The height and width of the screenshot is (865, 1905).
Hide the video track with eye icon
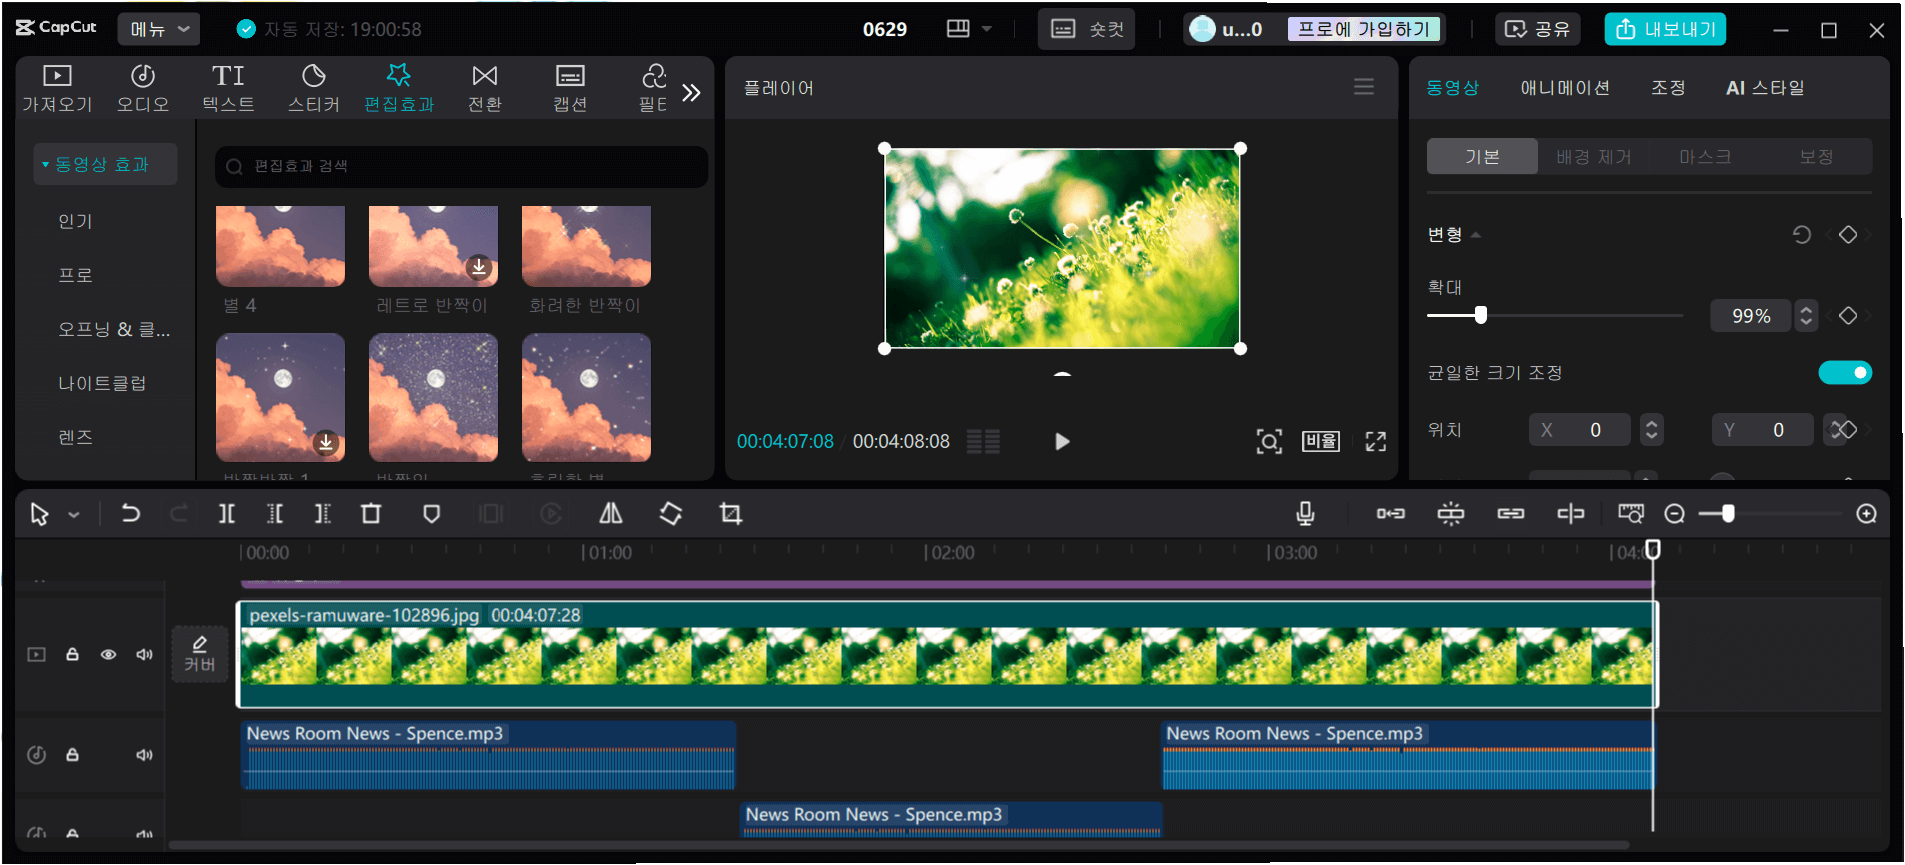pos(109,654)
